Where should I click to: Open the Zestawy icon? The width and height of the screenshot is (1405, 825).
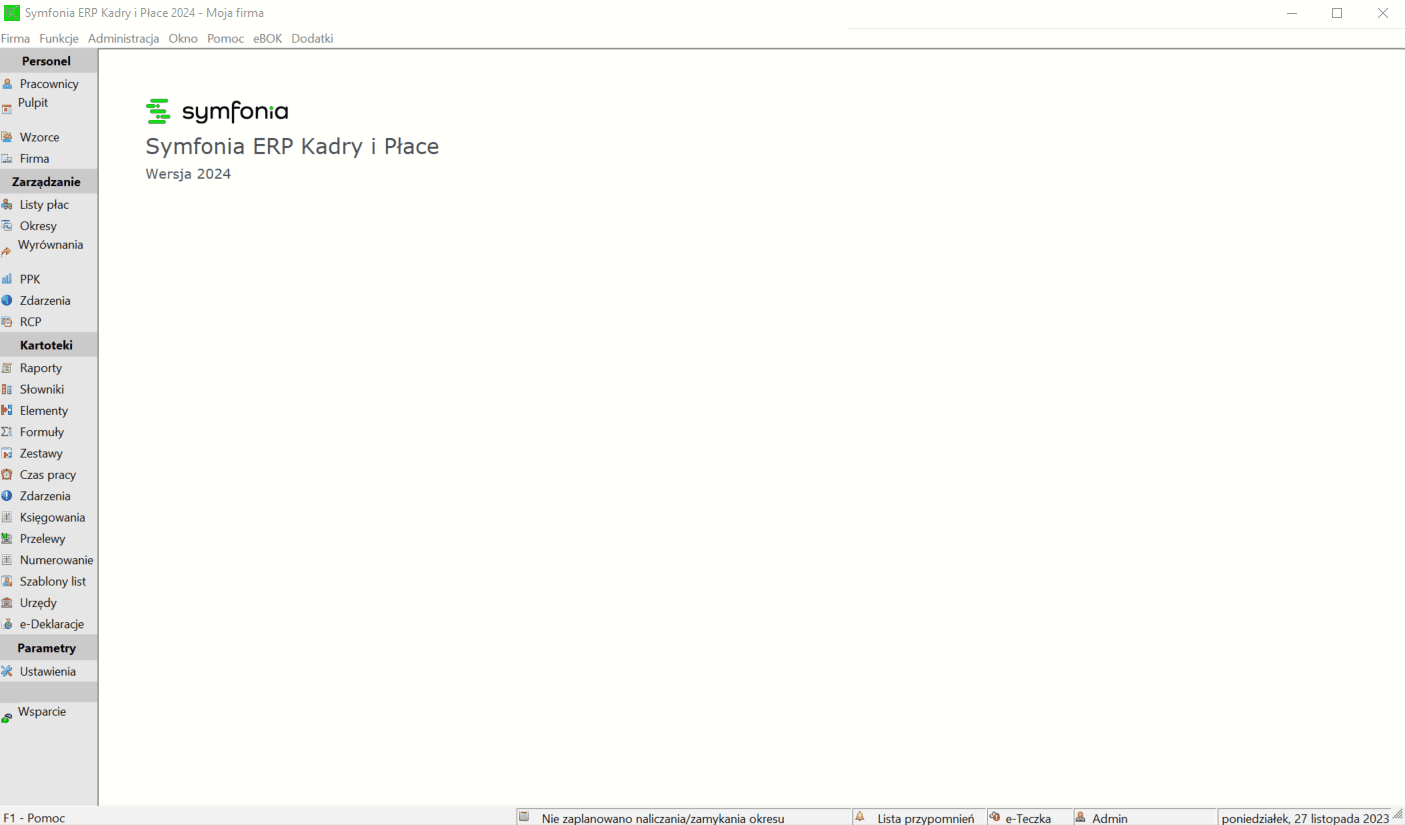[x=7, y=453]
